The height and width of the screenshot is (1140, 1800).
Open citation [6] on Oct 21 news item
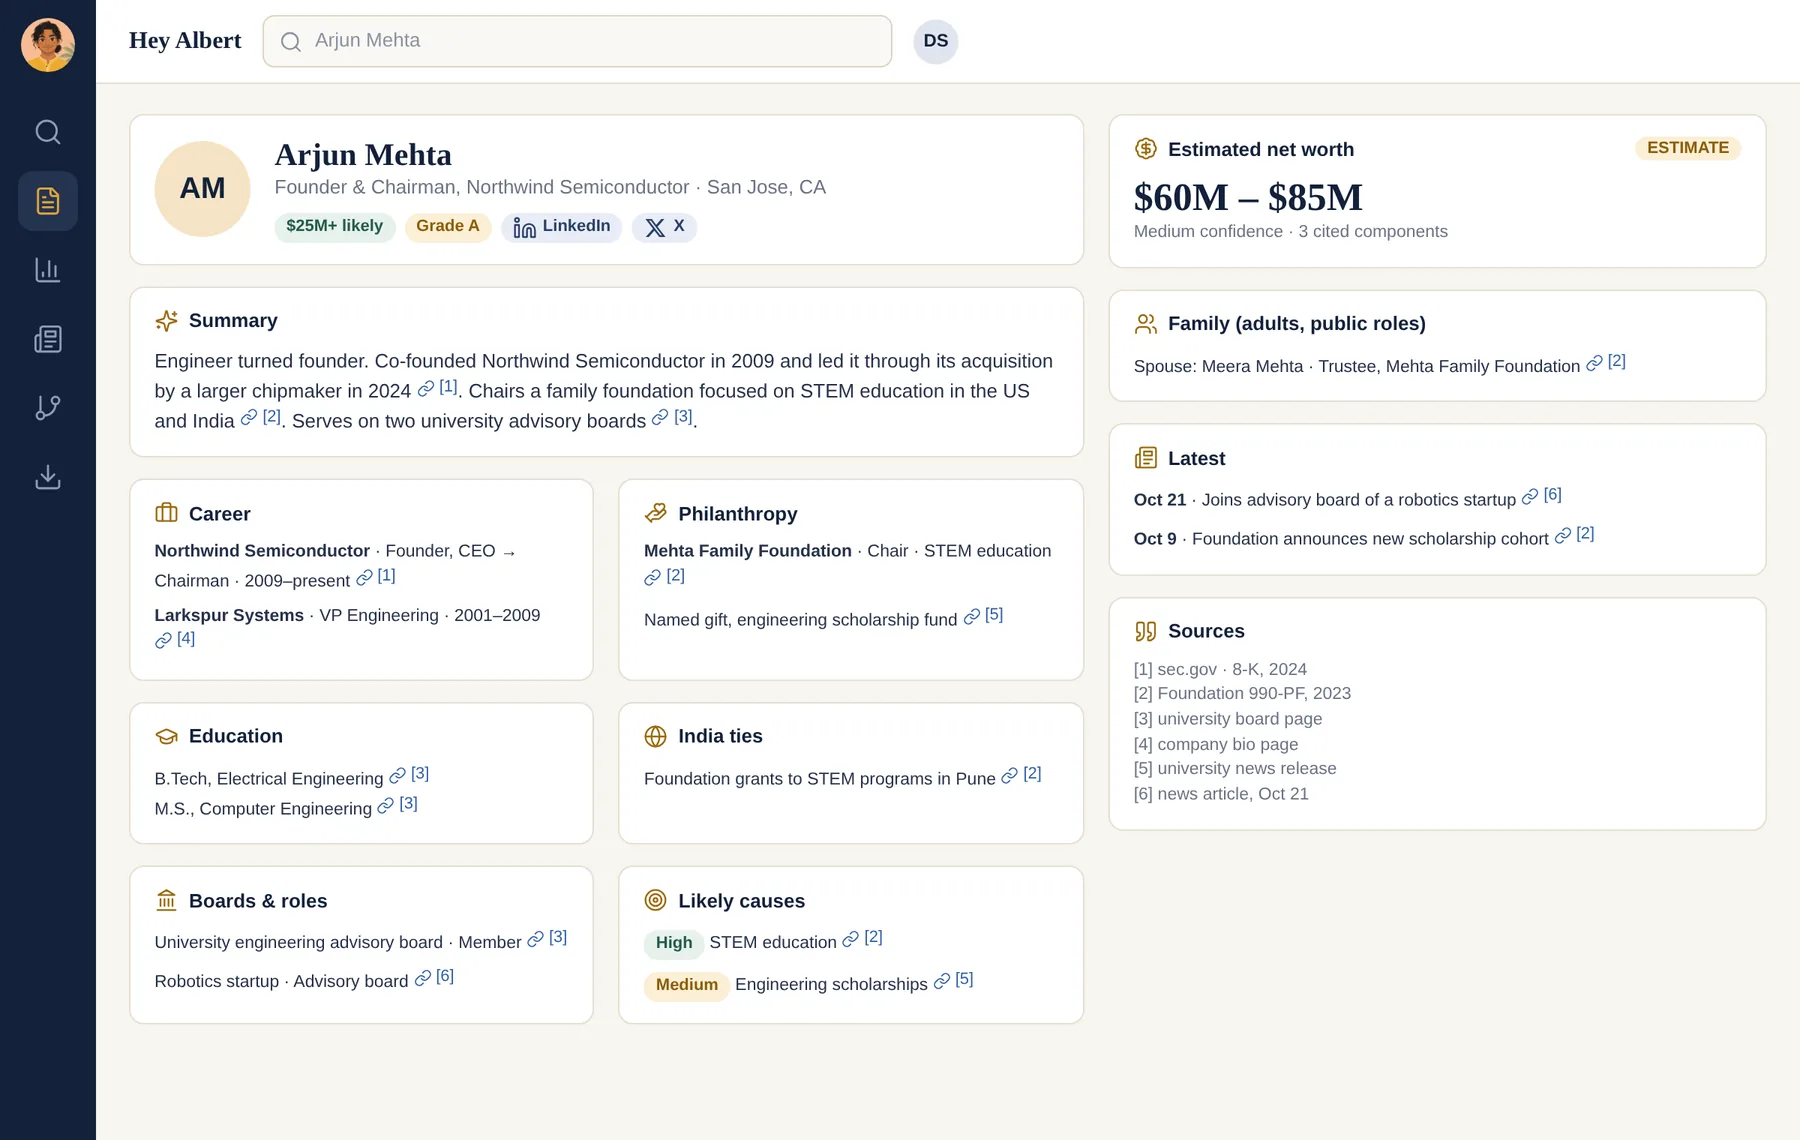[1542, 495]
